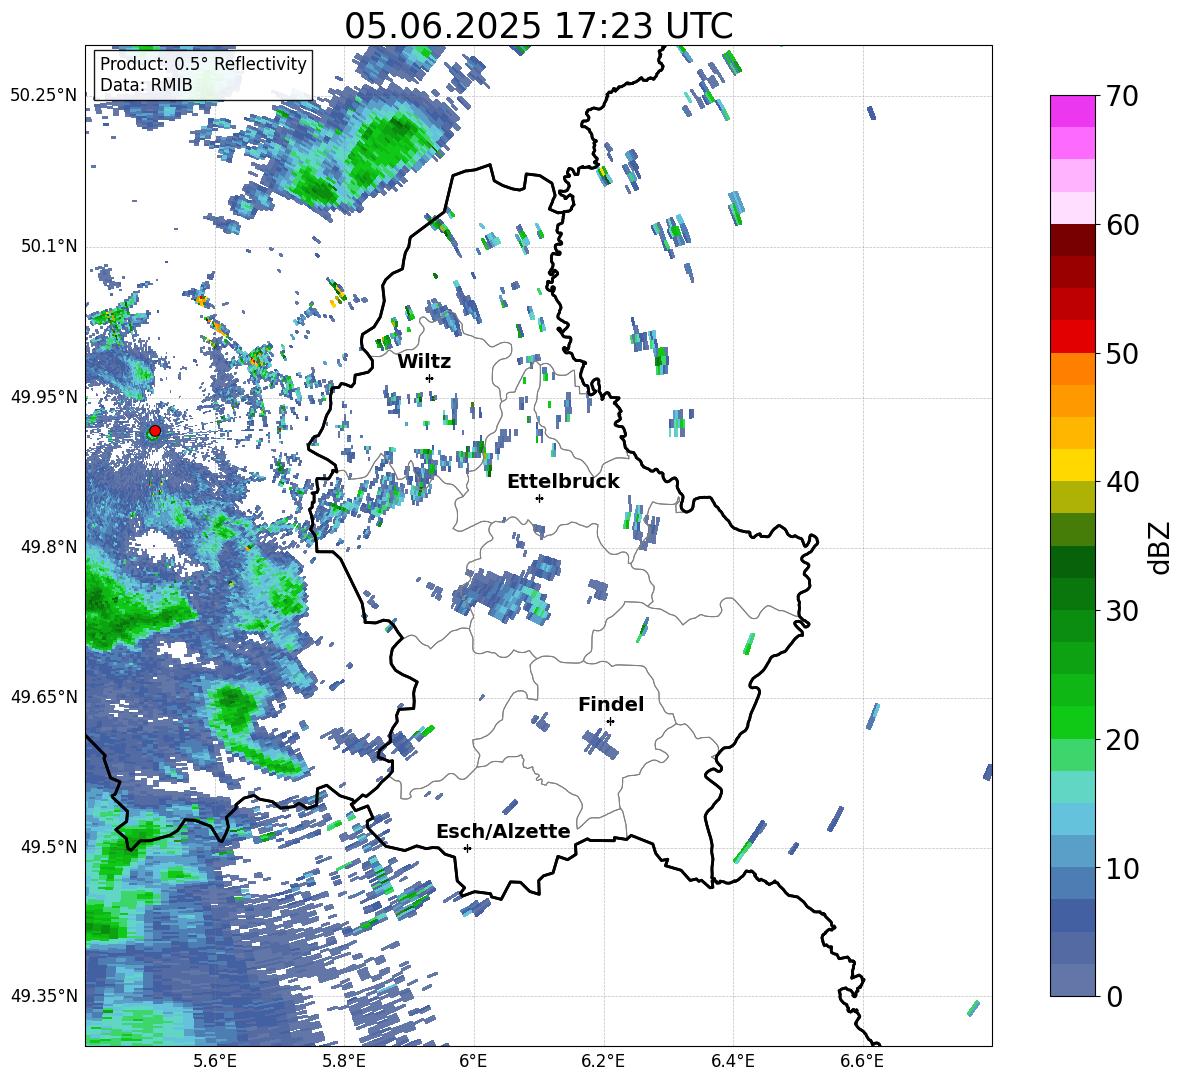Click the longitude label 5.6°E
The height and width of the screenshot is (1081, 1184).
click(x=215, y=1061)
